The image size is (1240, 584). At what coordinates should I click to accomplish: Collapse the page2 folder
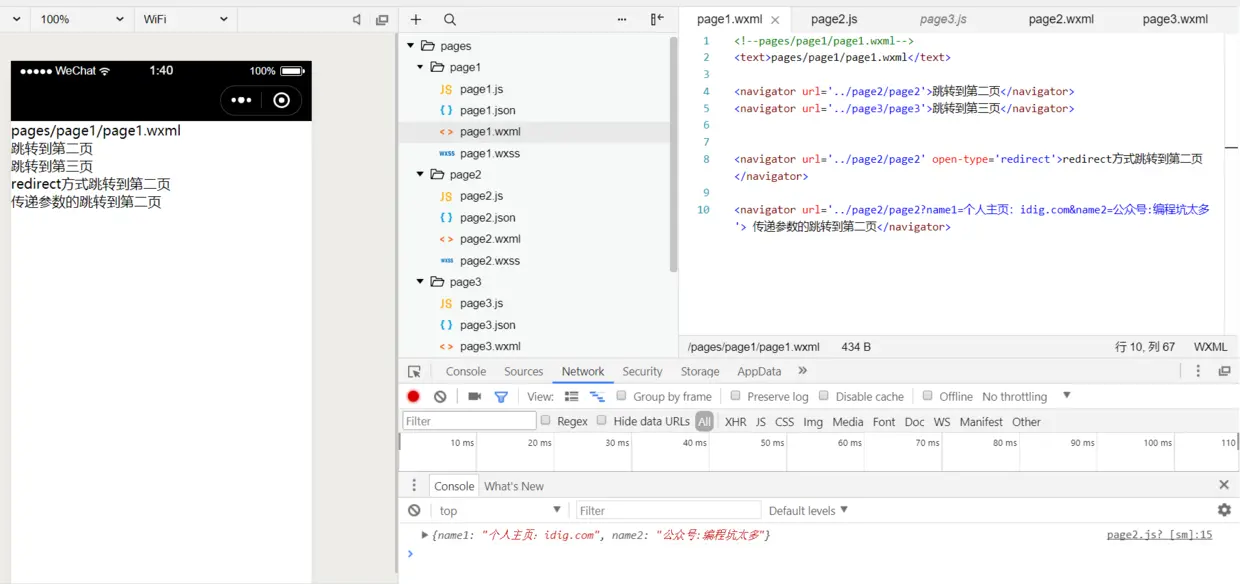(x=420, y=174)
